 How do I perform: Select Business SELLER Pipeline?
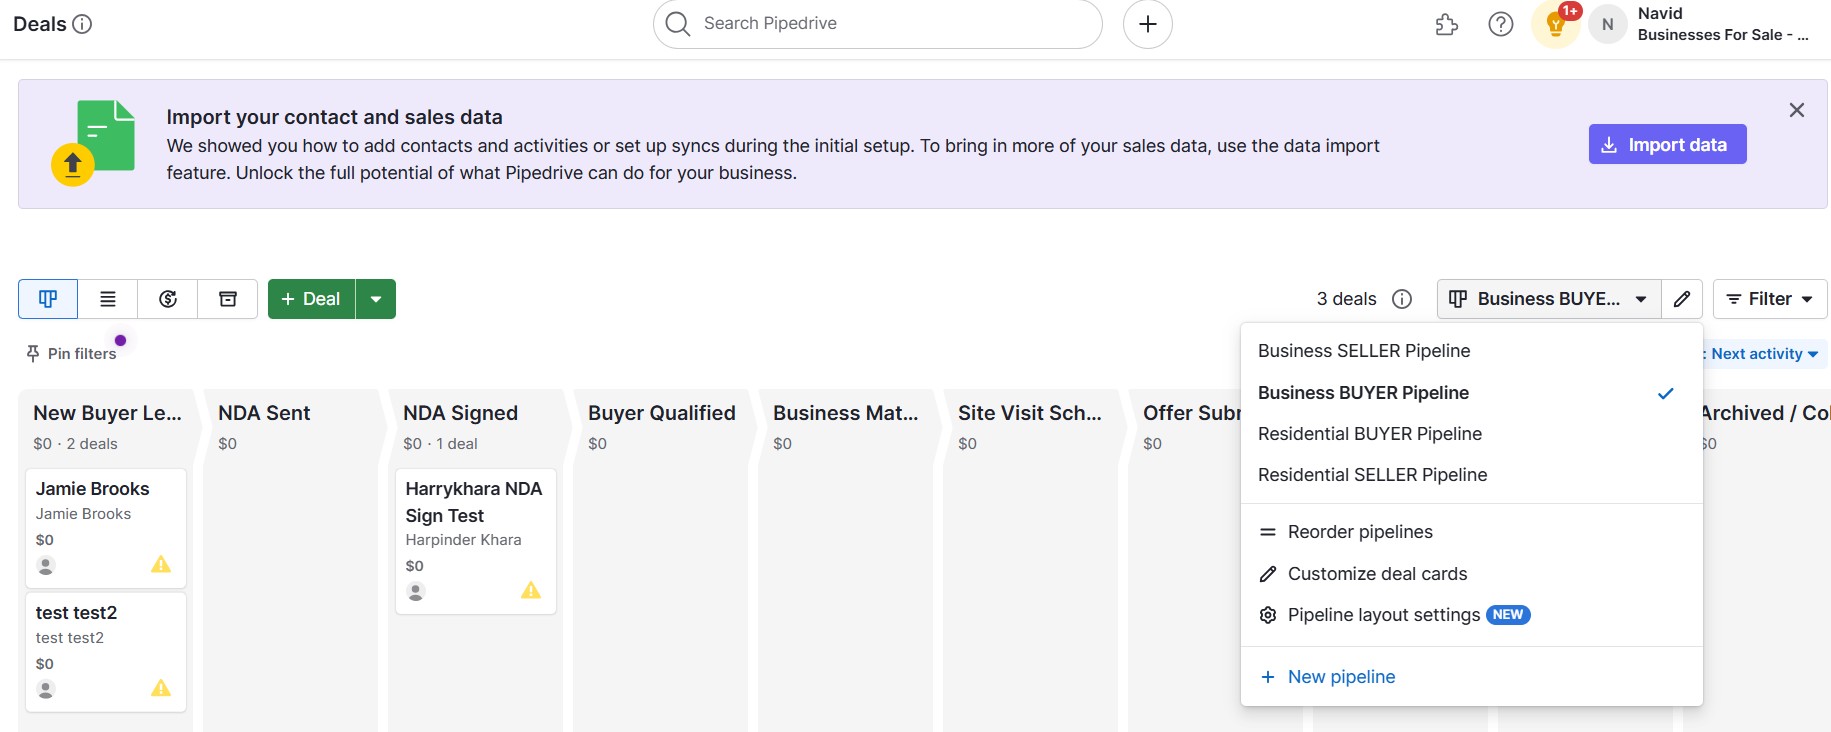(x=1364, y=351)
